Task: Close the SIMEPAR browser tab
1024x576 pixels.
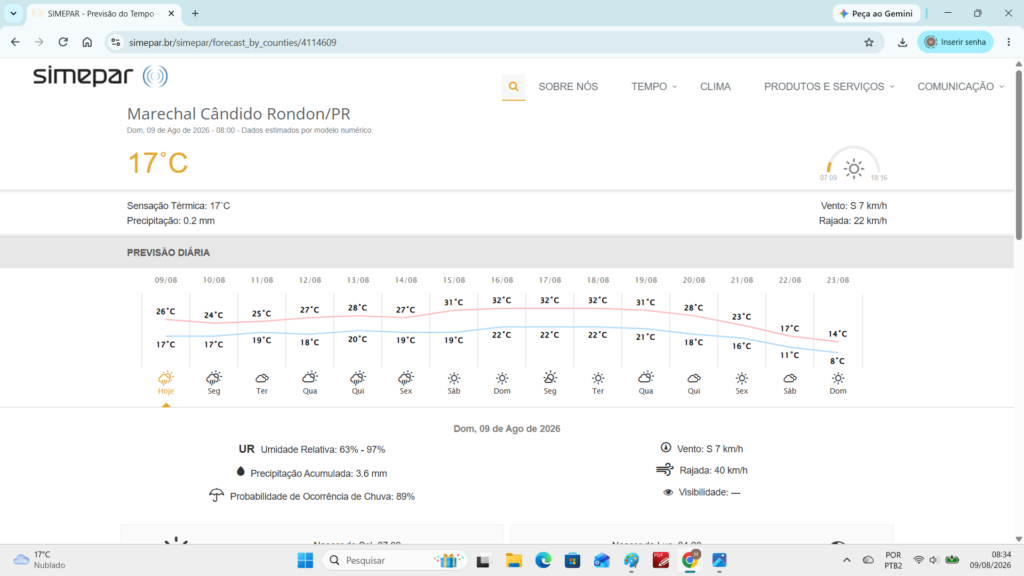Action: (x=171, y=13)
